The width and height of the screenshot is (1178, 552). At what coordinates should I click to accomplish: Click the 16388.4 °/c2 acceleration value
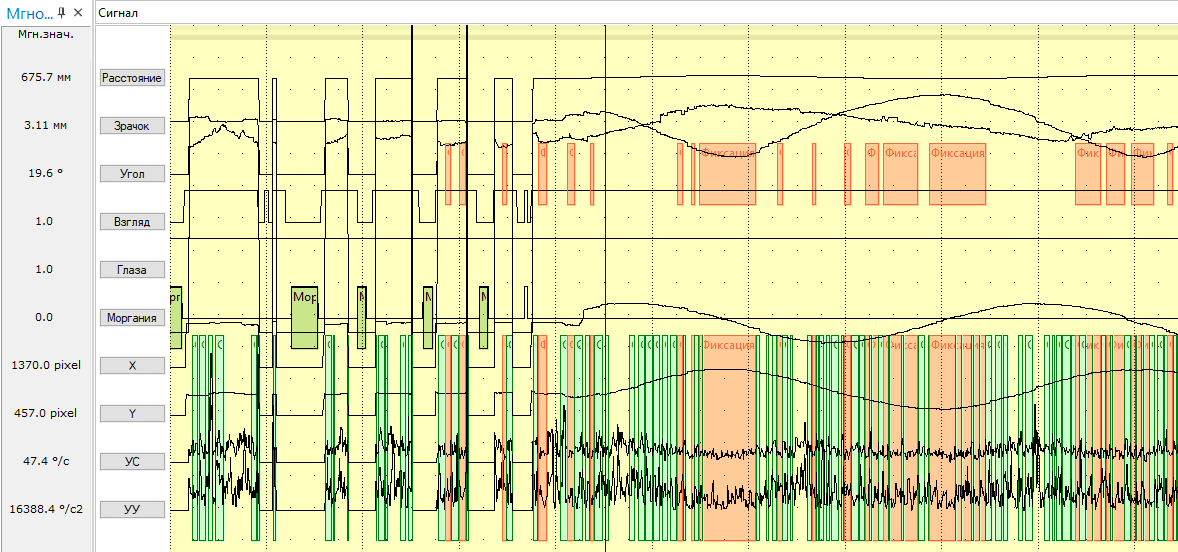pyautogui.click(x=45, y=509)
